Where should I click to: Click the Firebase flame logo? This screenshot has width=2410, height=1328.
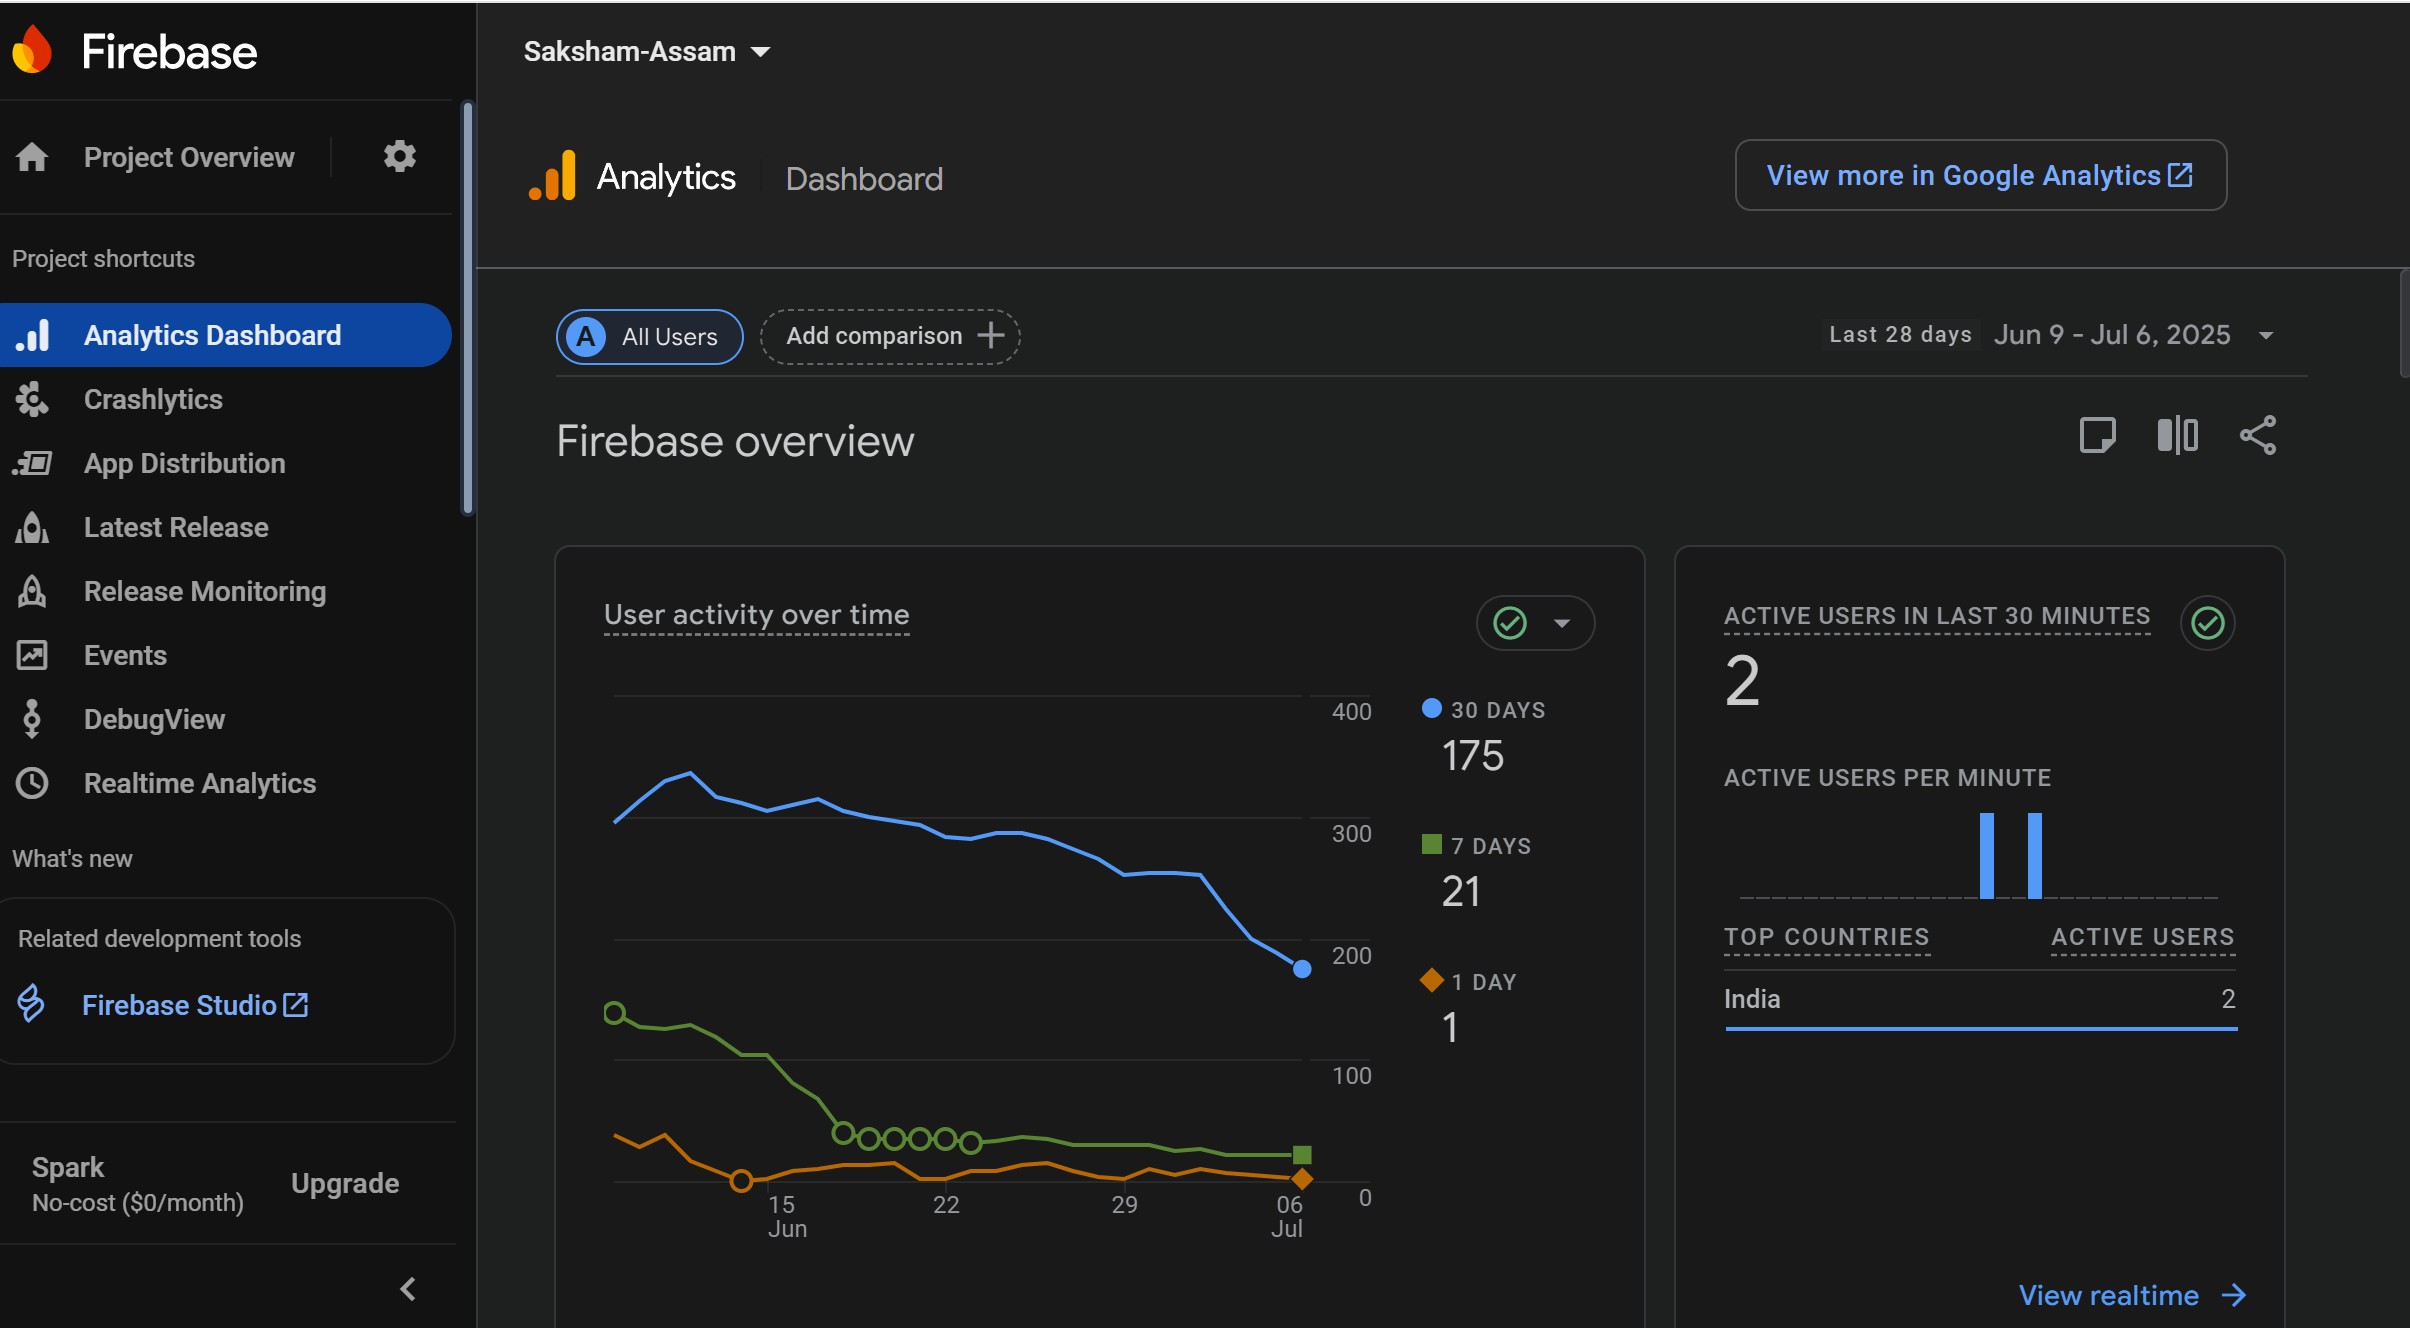[x=32, y=50]
